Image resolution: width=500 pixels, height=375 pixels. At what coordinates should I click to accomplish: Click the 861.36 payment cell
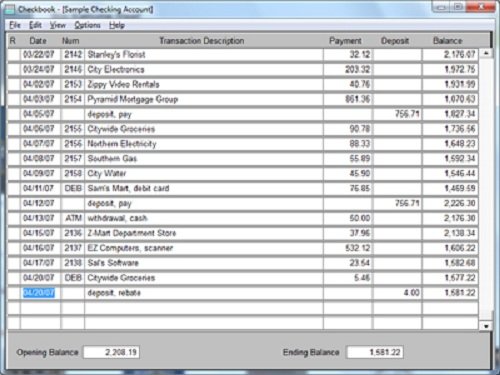[x=347, y=99]
